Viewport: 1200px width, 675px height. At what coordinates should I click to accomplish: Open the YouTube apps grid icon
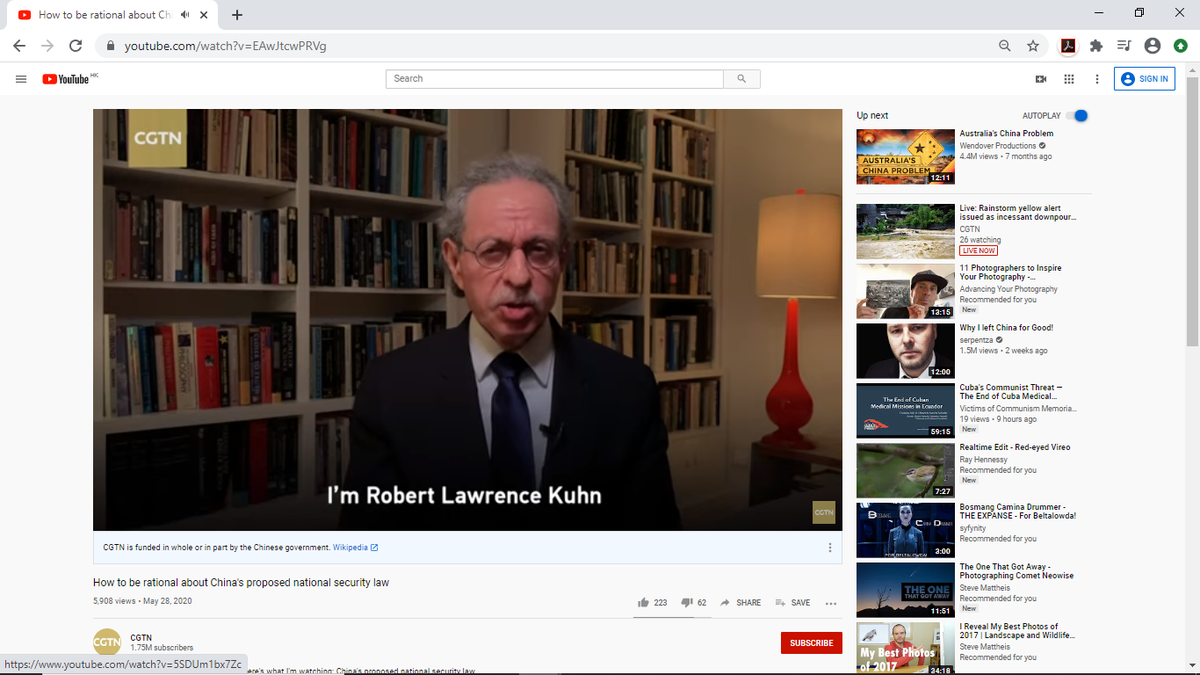1068,79
